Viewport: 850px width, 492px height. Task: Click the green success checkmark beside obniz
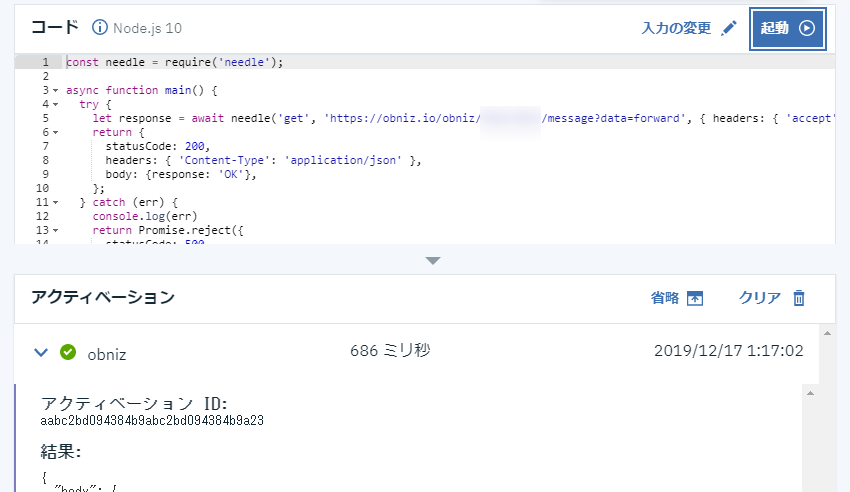68,352
